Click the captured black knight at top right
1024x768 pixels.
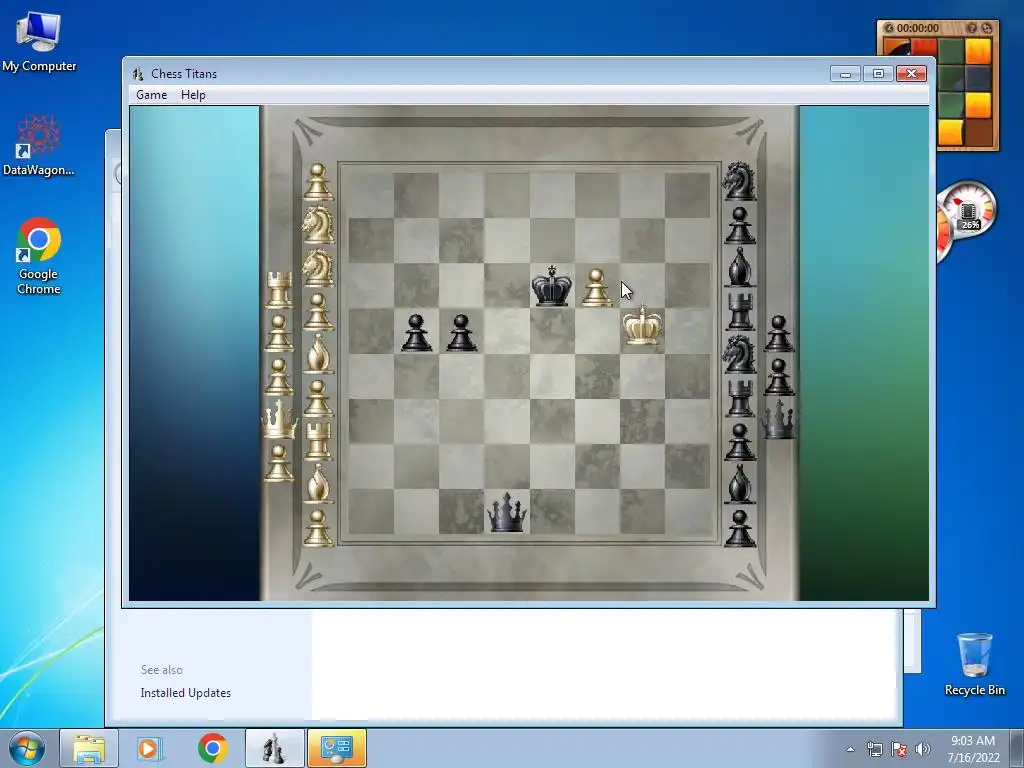pos(739,181)
